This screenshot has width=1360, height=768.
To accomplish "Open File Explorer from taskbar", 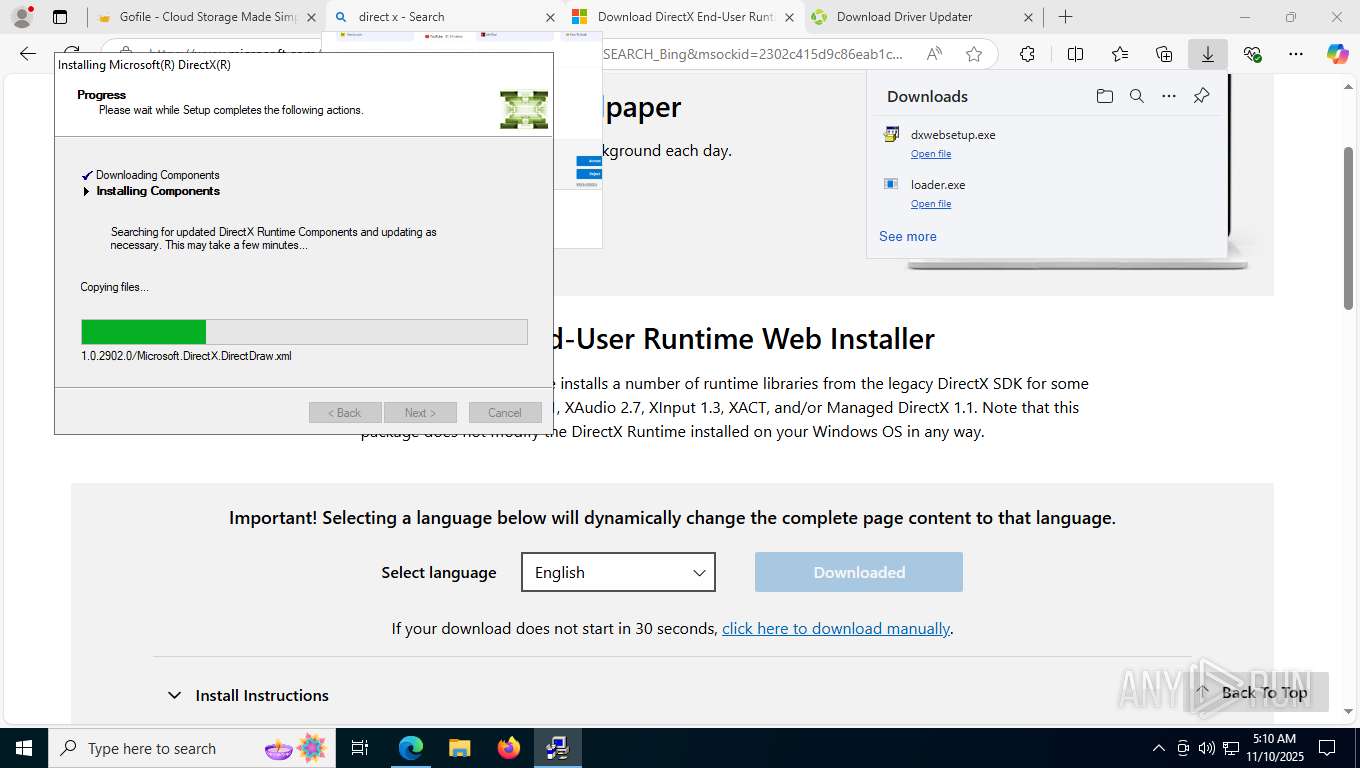I will coord(459,748).
